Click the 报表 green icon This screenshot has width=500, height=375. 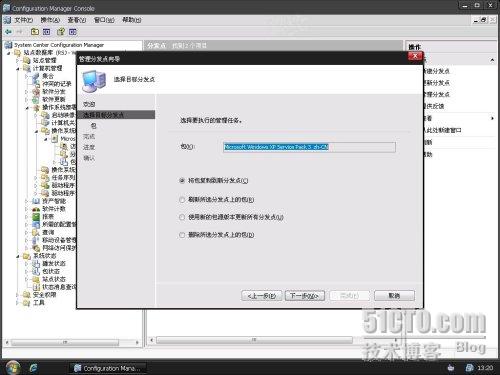pos(36,217)
